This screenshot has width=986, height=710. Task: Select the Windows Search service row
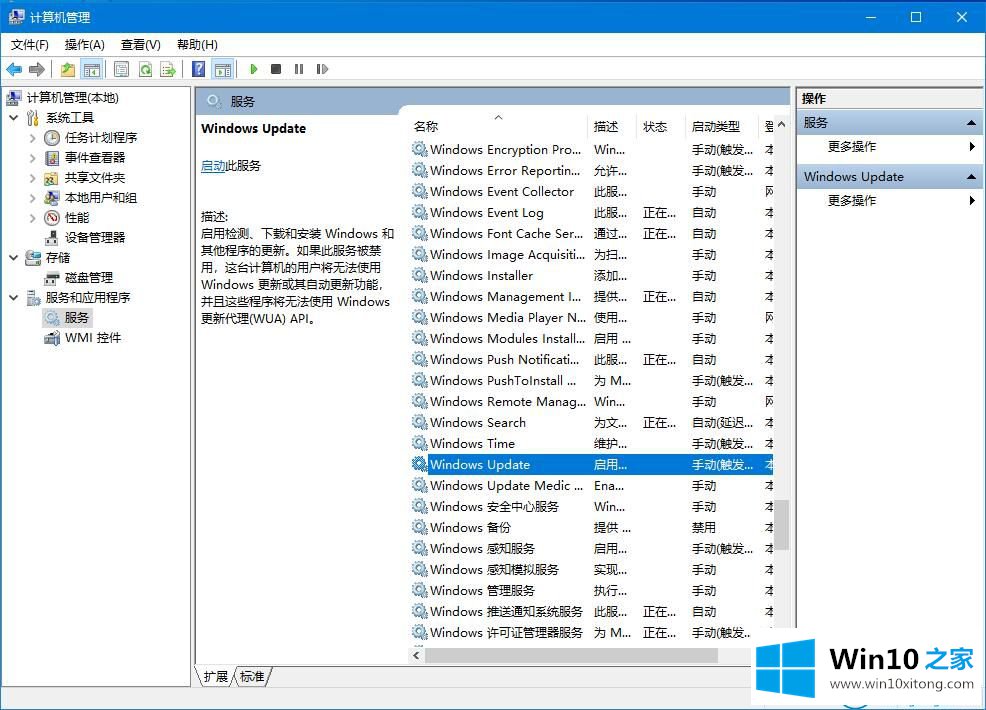pos(592,423)
